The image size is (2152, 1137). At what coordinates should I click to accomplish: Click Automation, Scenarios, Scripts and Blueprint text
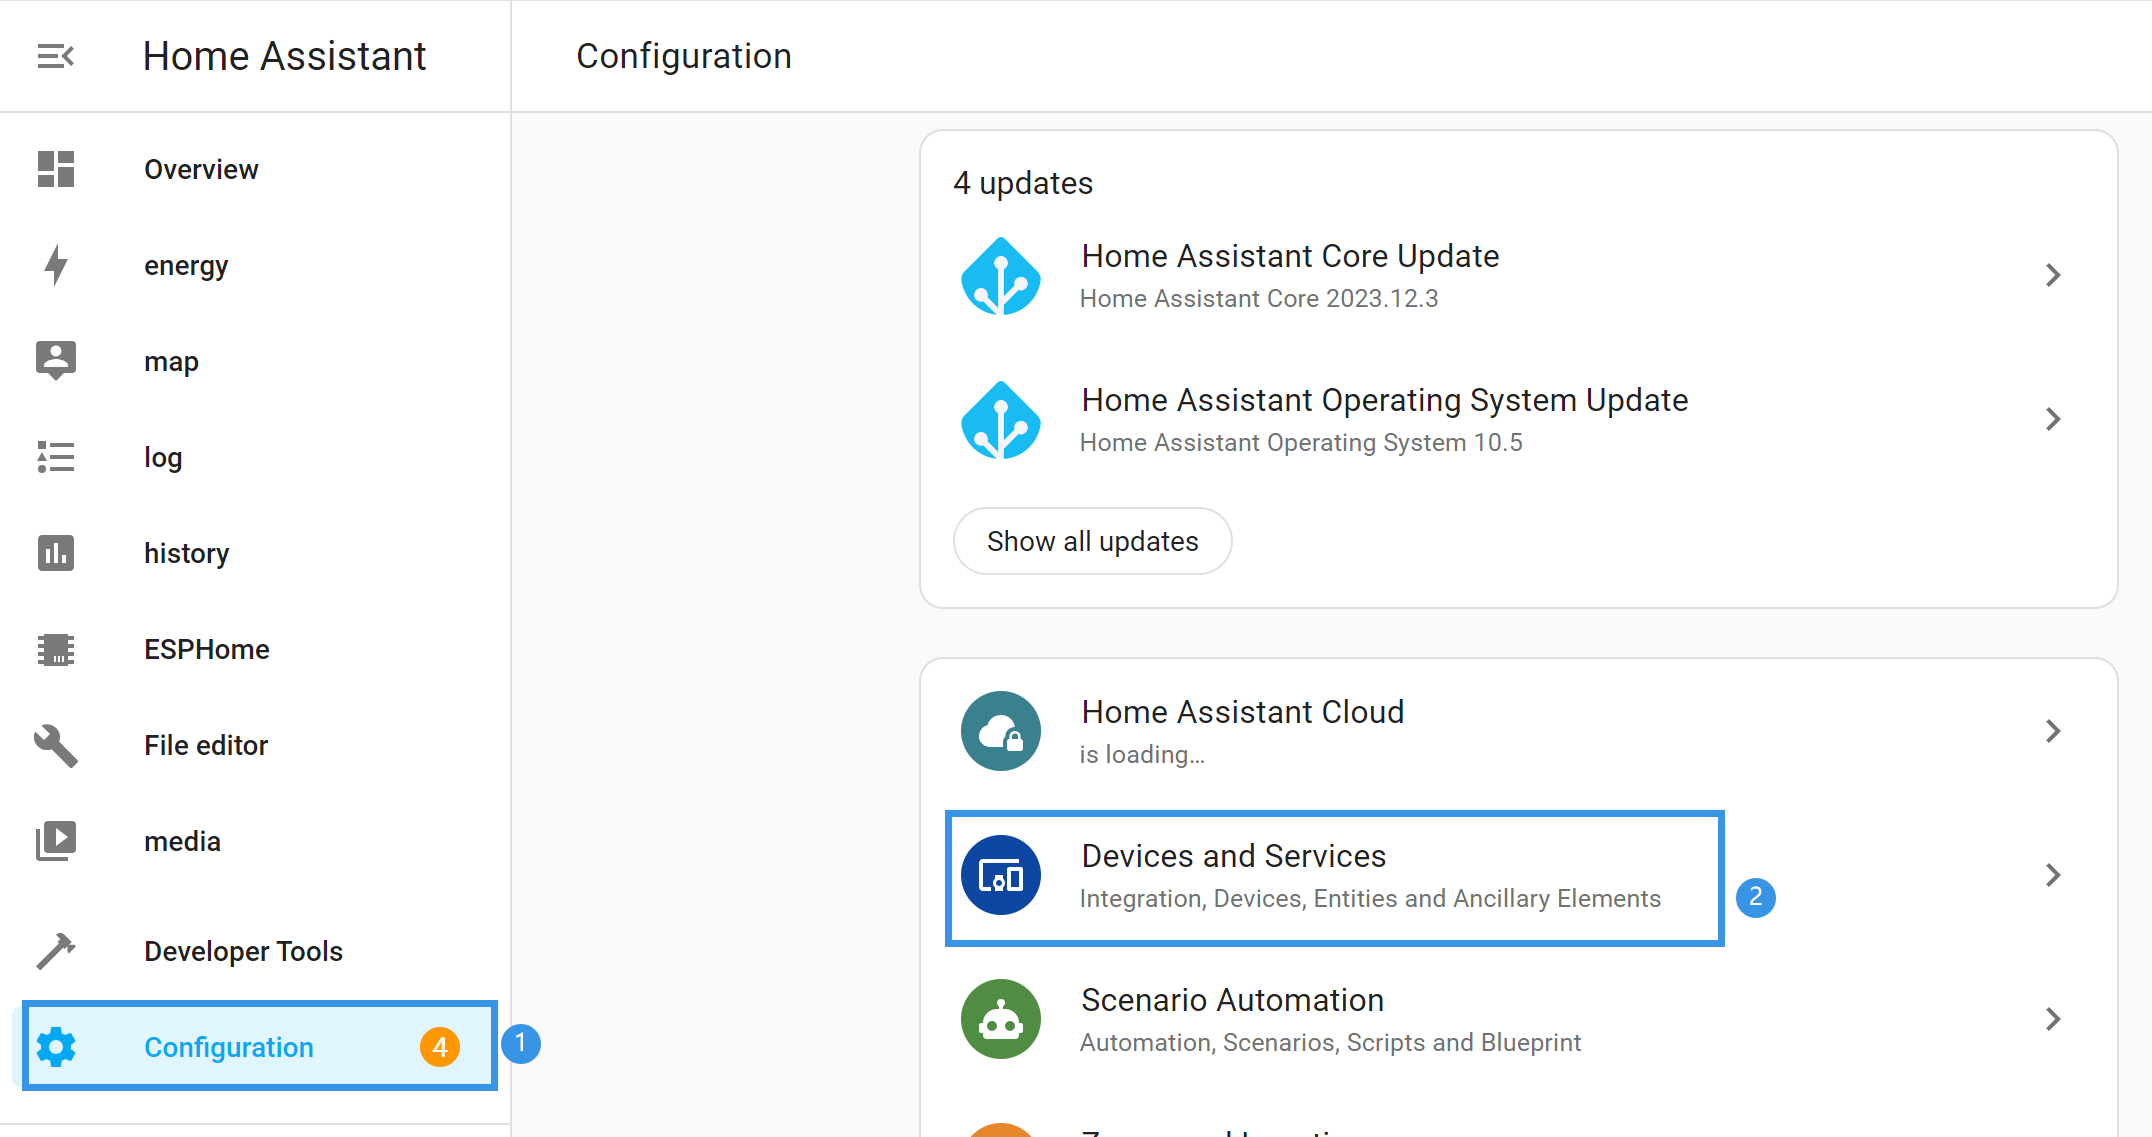point(1330,1042)
